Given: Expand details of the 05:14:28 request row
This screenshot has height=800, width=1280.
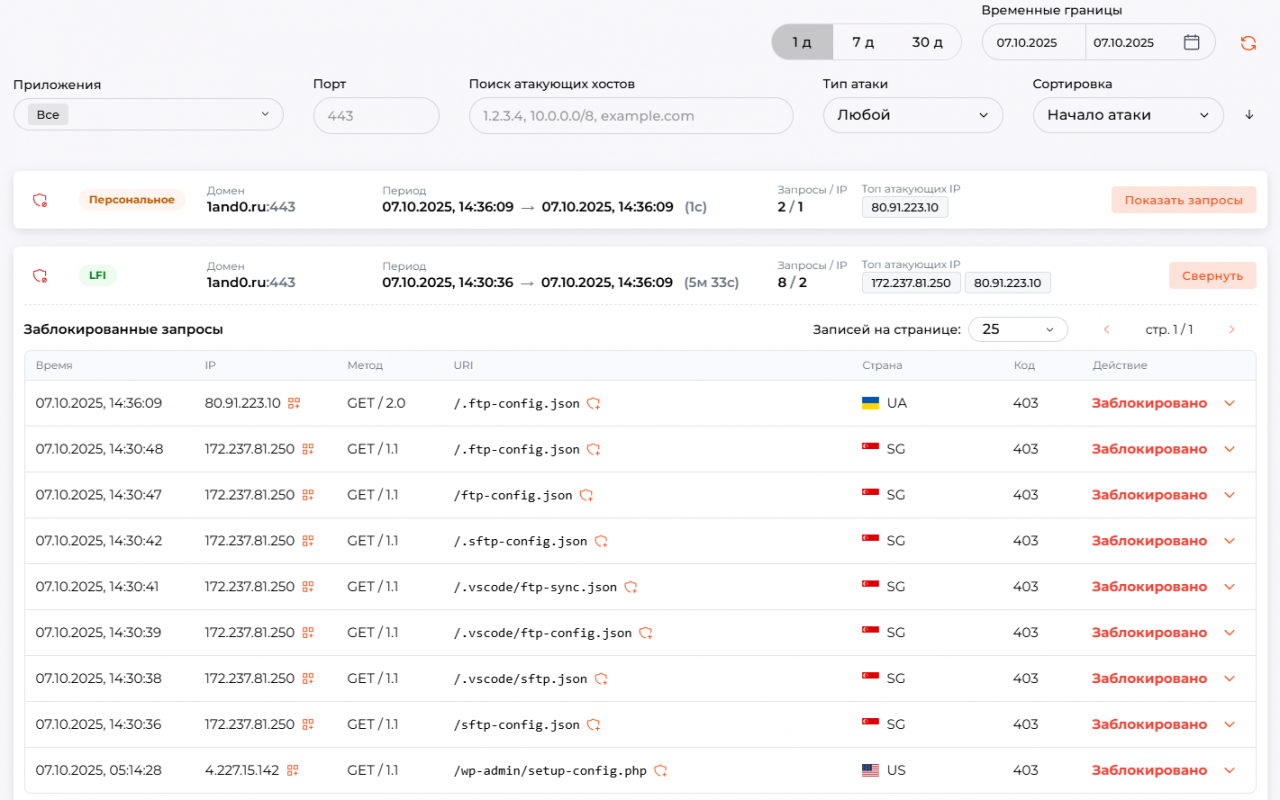Looking at the screenshot, I should tap(1230, 771).
